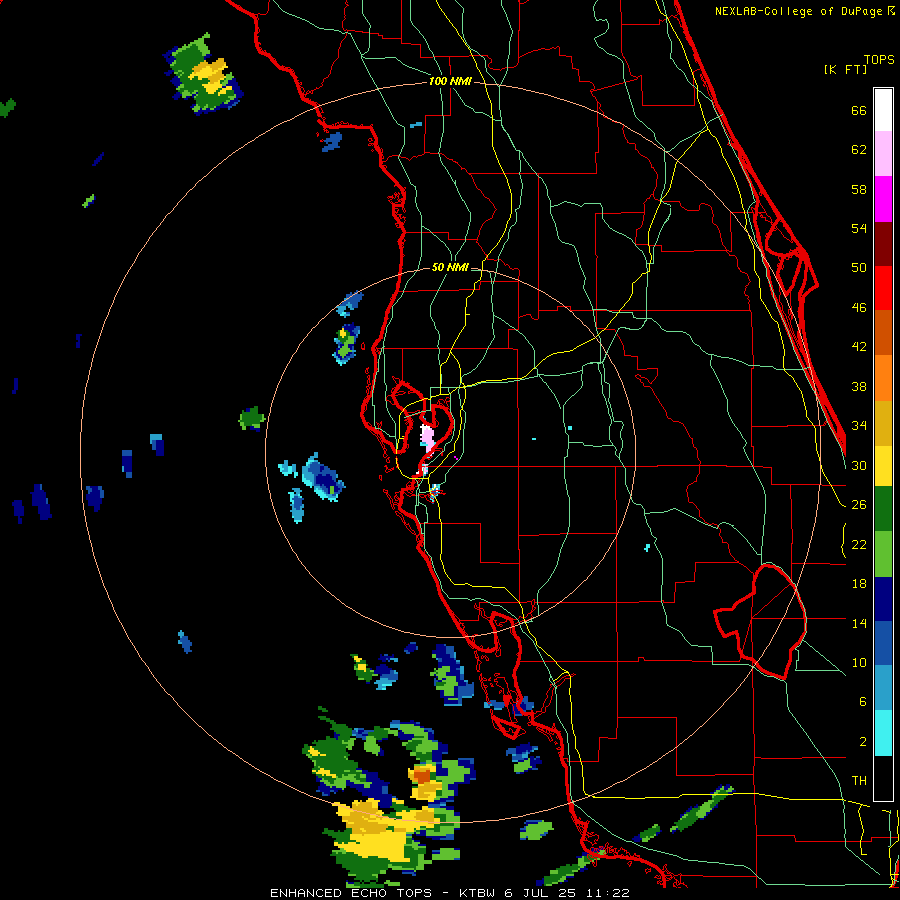Click the white swatch in the tops legend
The image size is (900, 900).
[x=883, y=110]
